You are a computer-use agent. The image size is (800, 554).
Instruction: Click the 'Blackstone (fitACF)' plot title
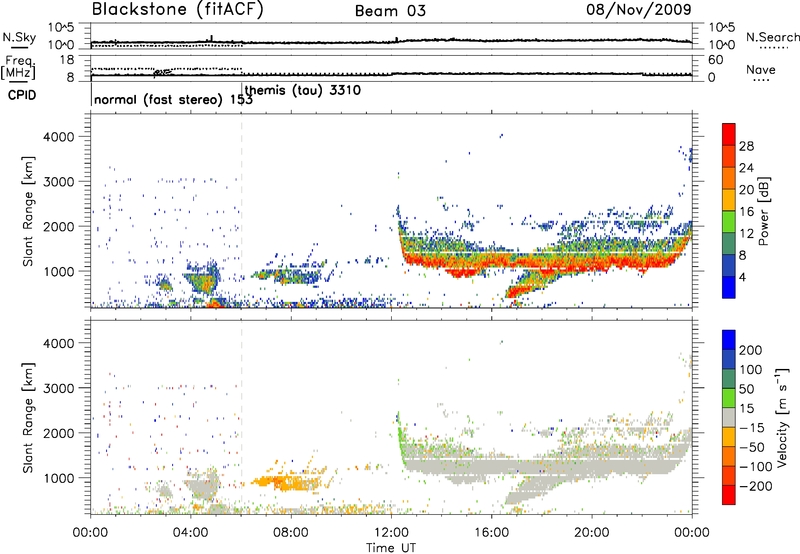178,10
